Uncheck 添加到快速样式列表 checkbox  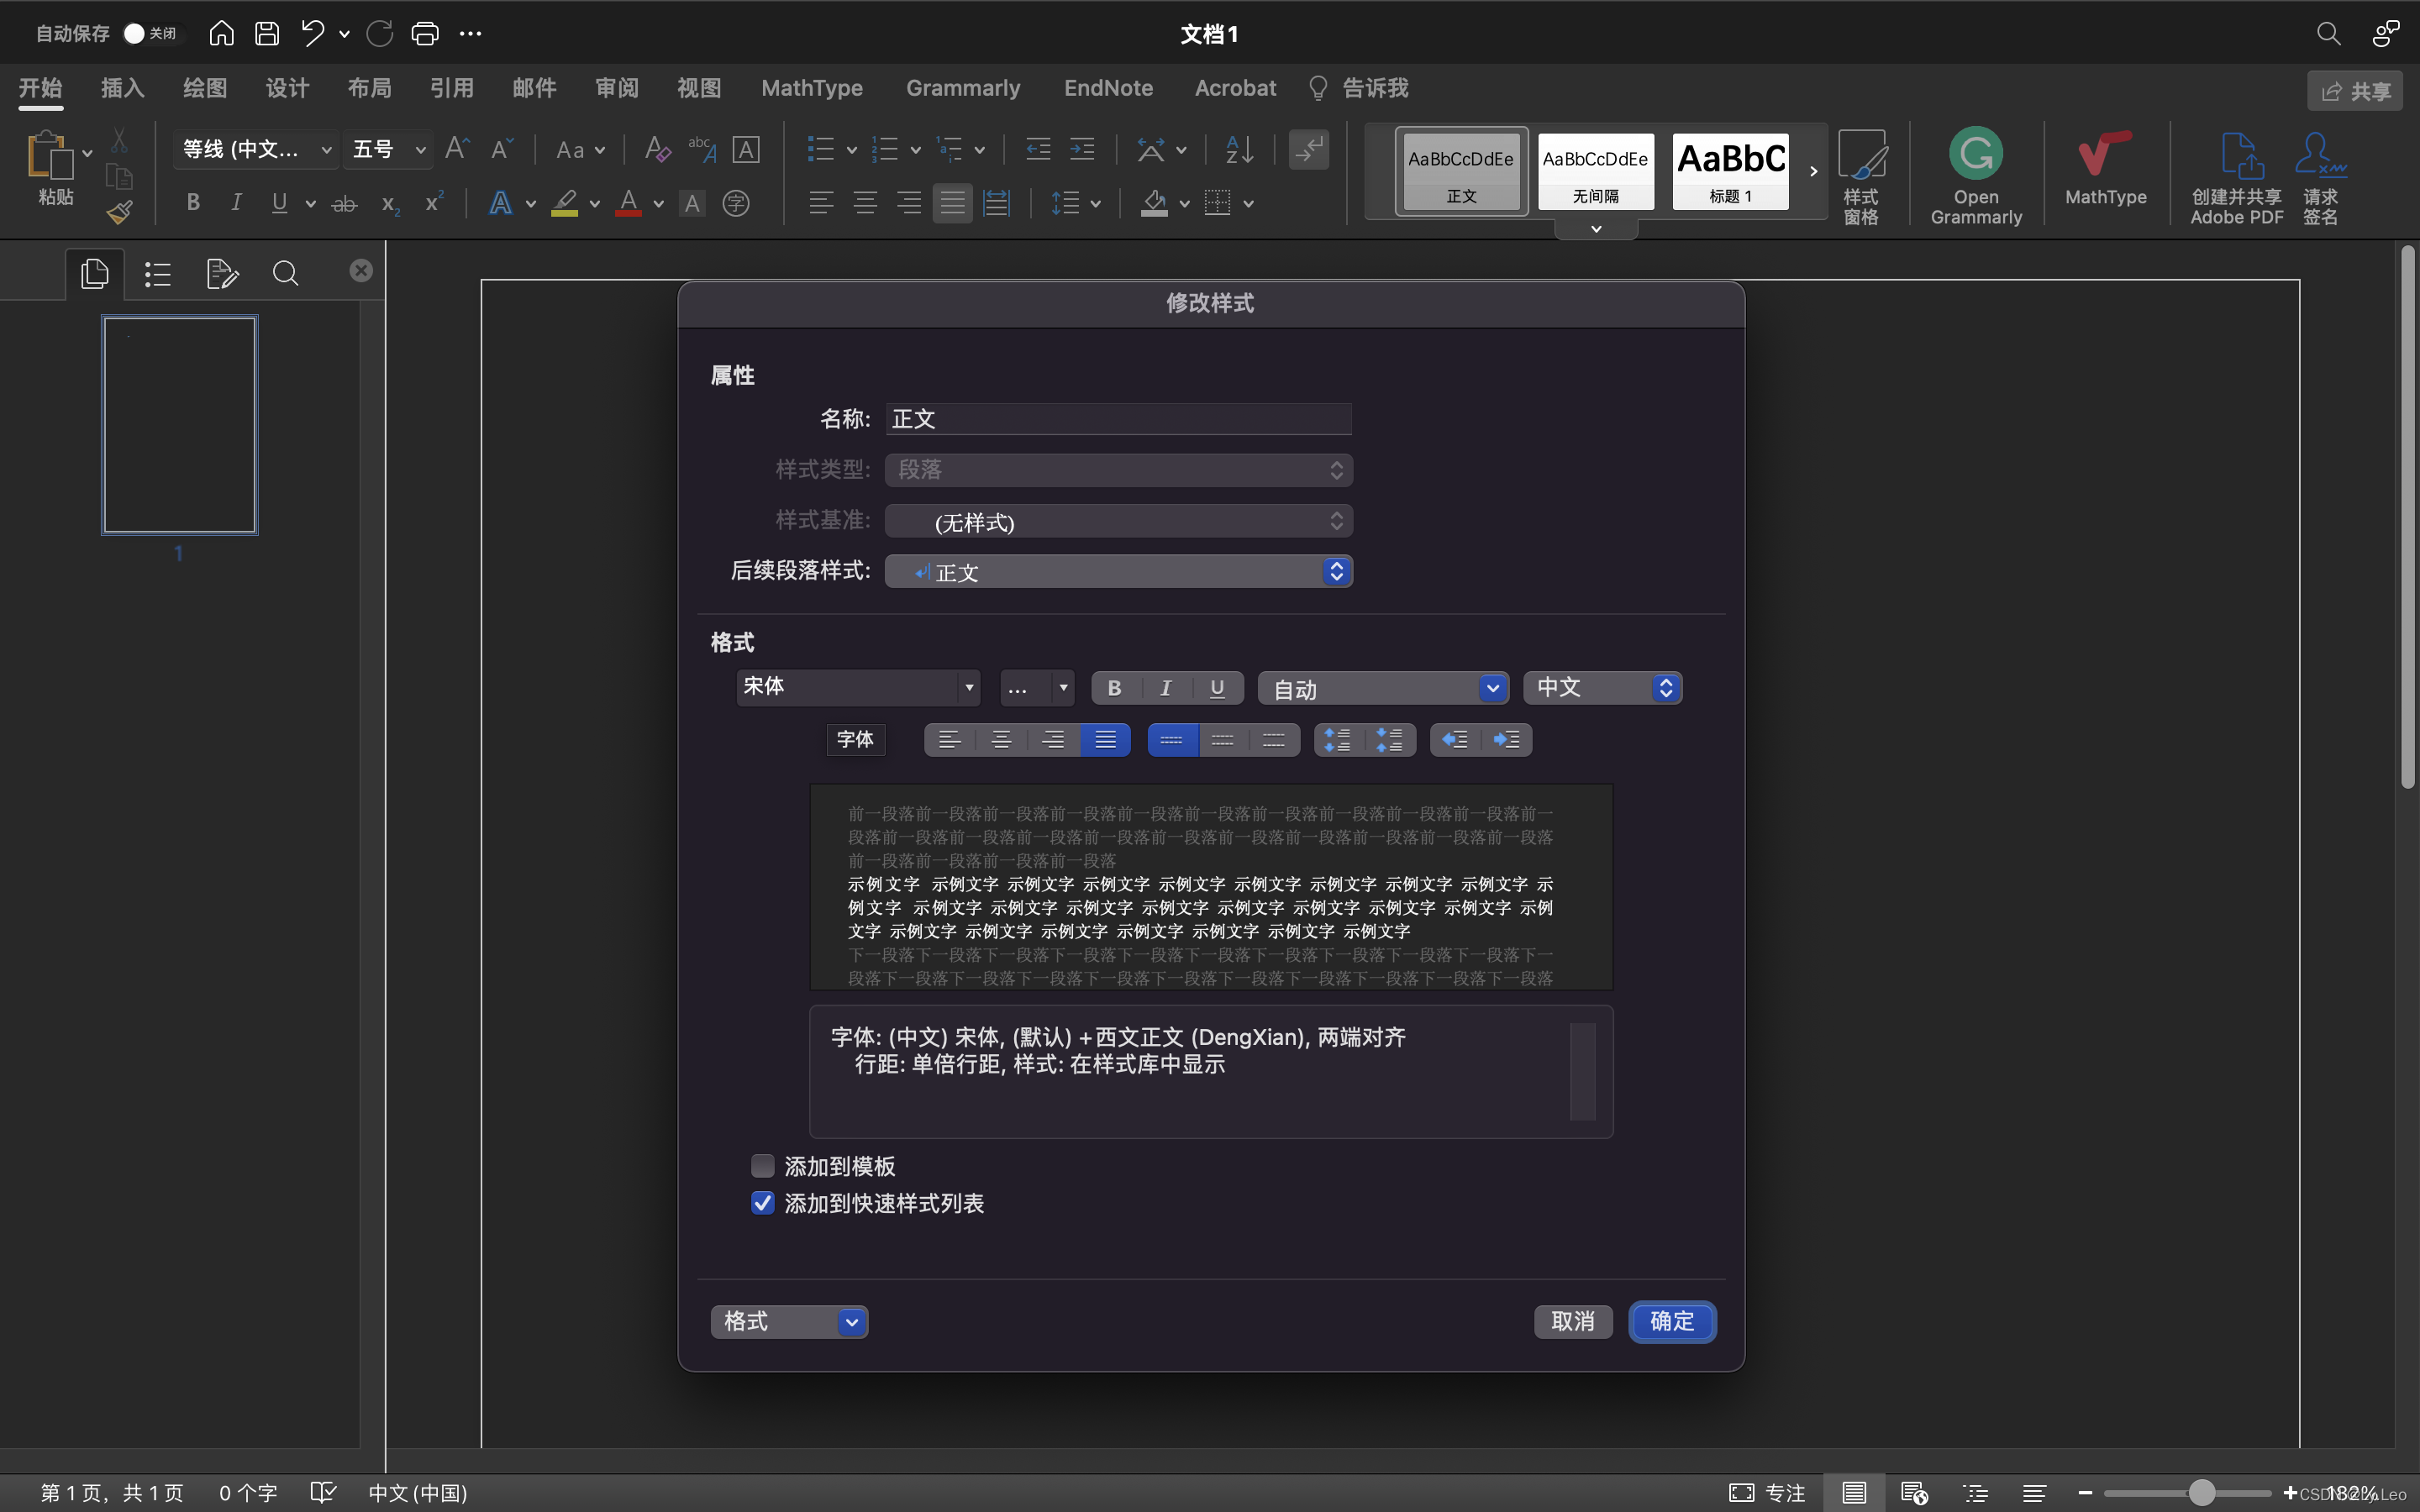(x=763, y=1203)
